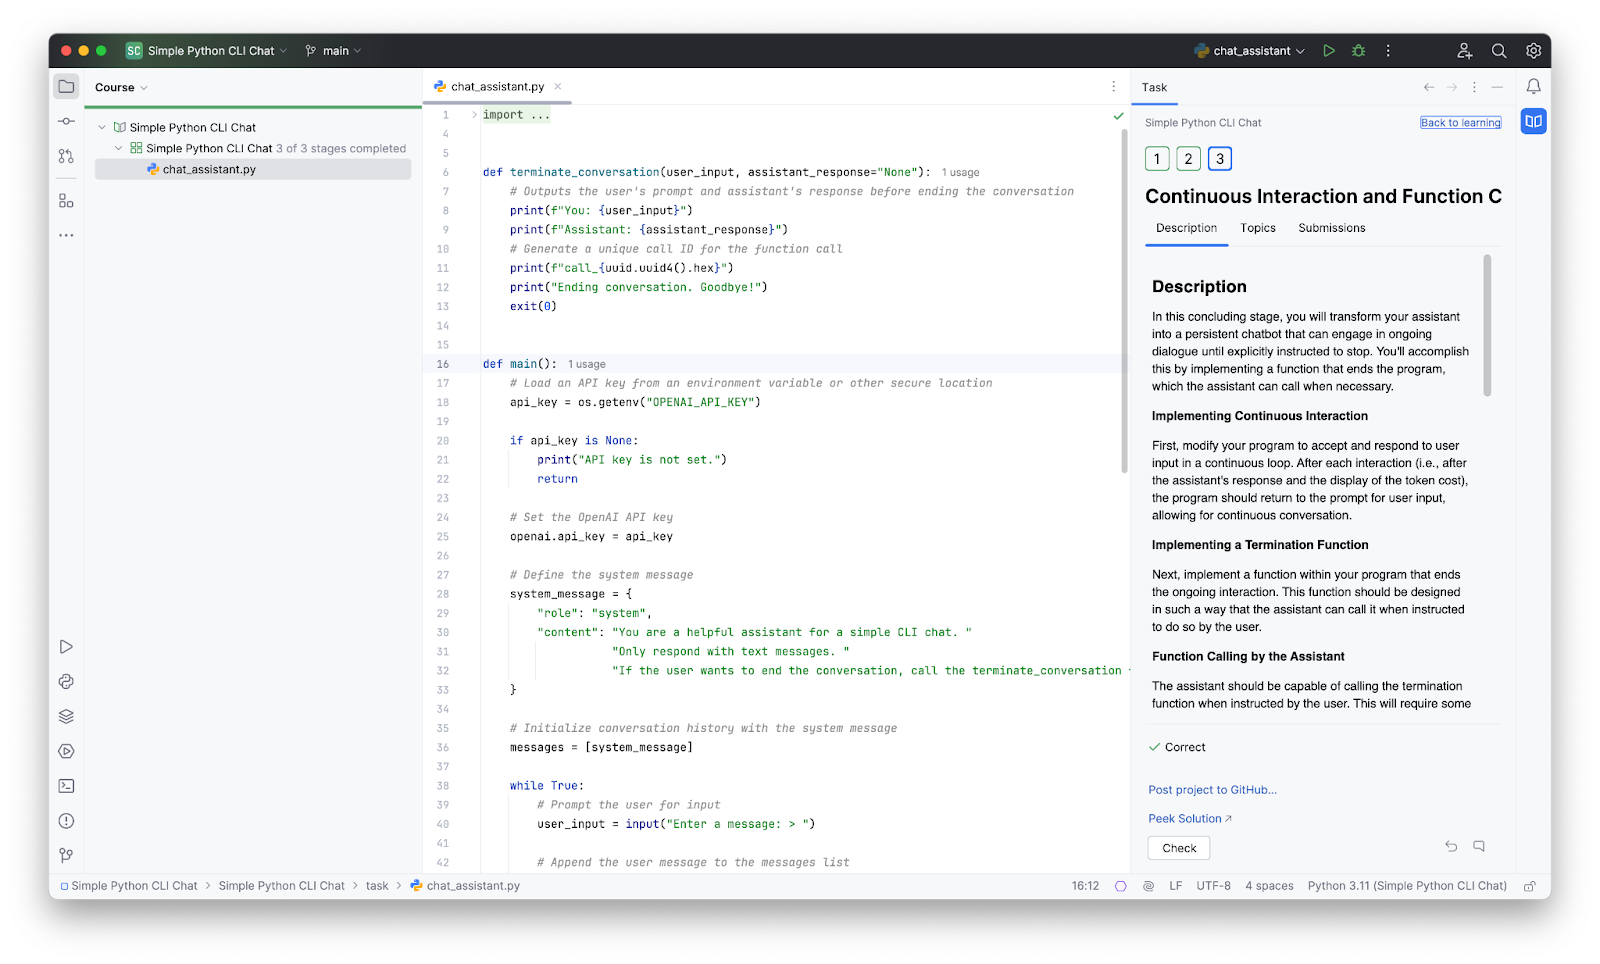Select the Submissions tab
Screen dimensions: 1600x964
click(1331, 228)
